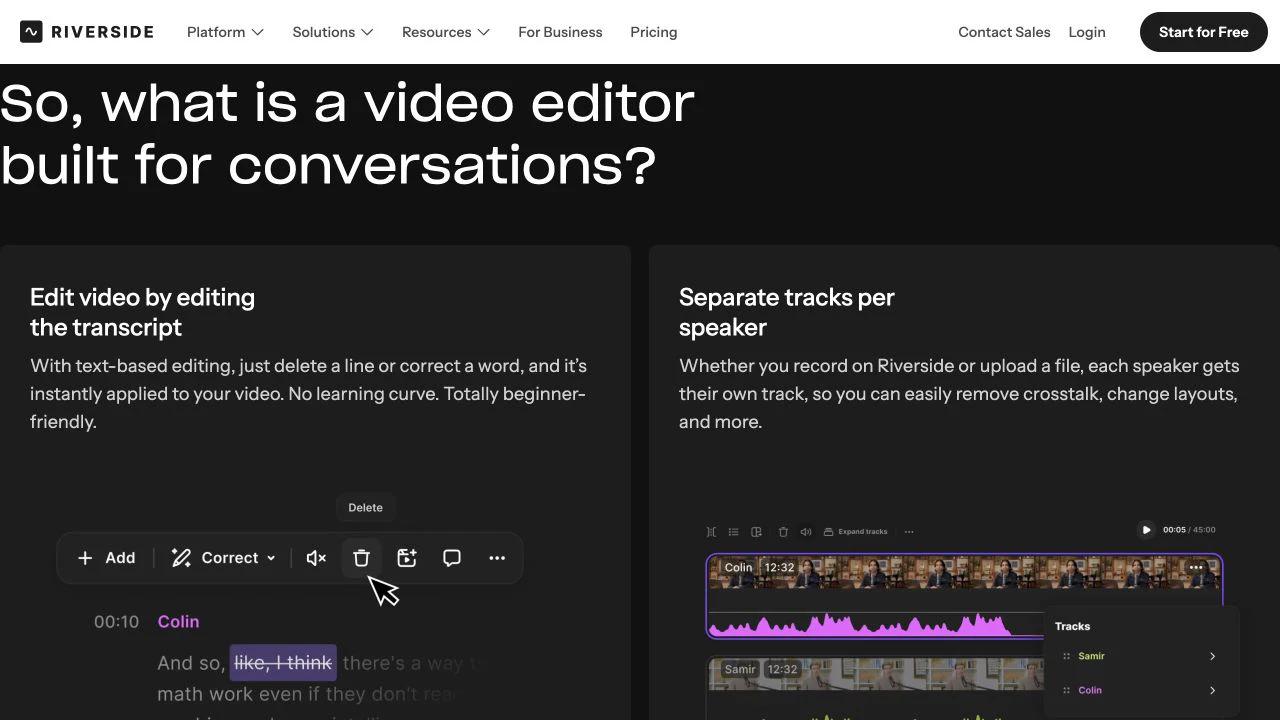The image size is (1280, 720).
Task: Click the 00:05 / 45:00 time display
Action: tap(1189, 530)
